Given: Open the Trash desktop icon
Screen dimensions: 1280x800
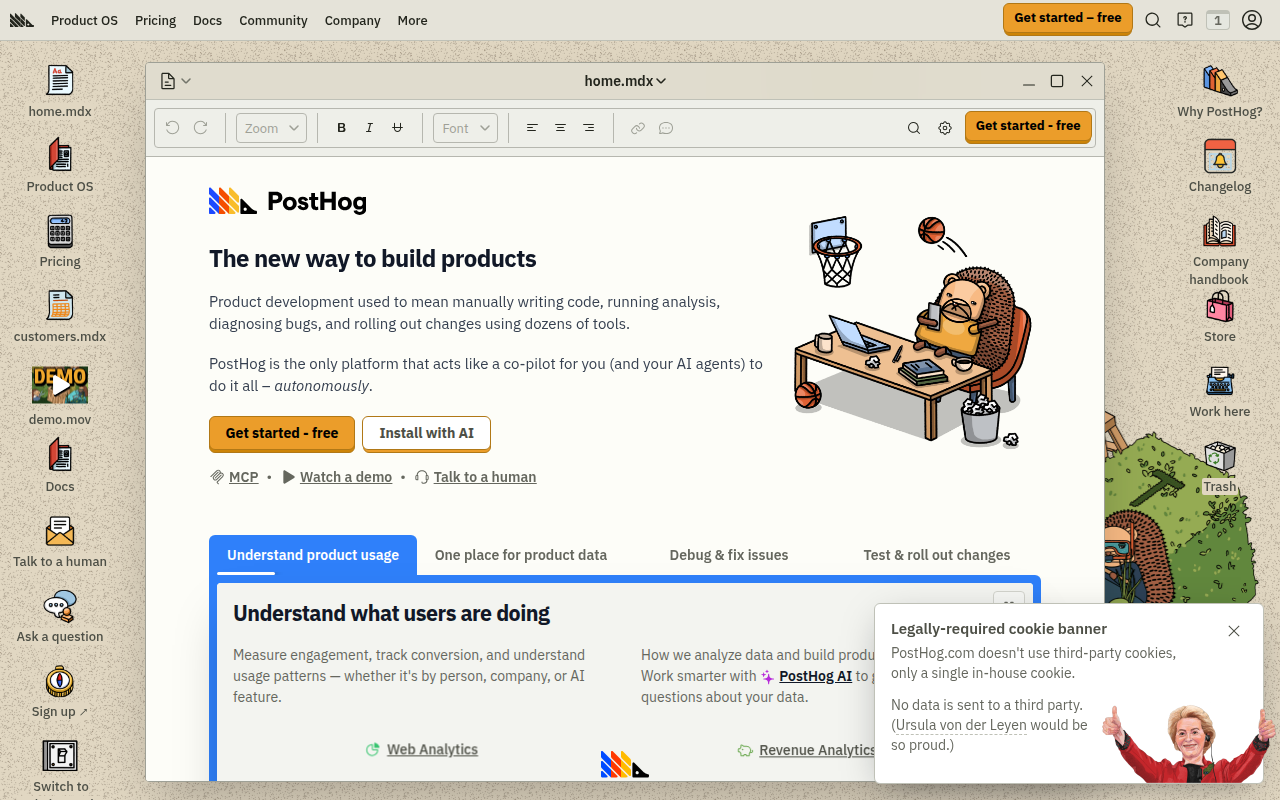Looking at the screenshot, I should tap(1220, 466).
